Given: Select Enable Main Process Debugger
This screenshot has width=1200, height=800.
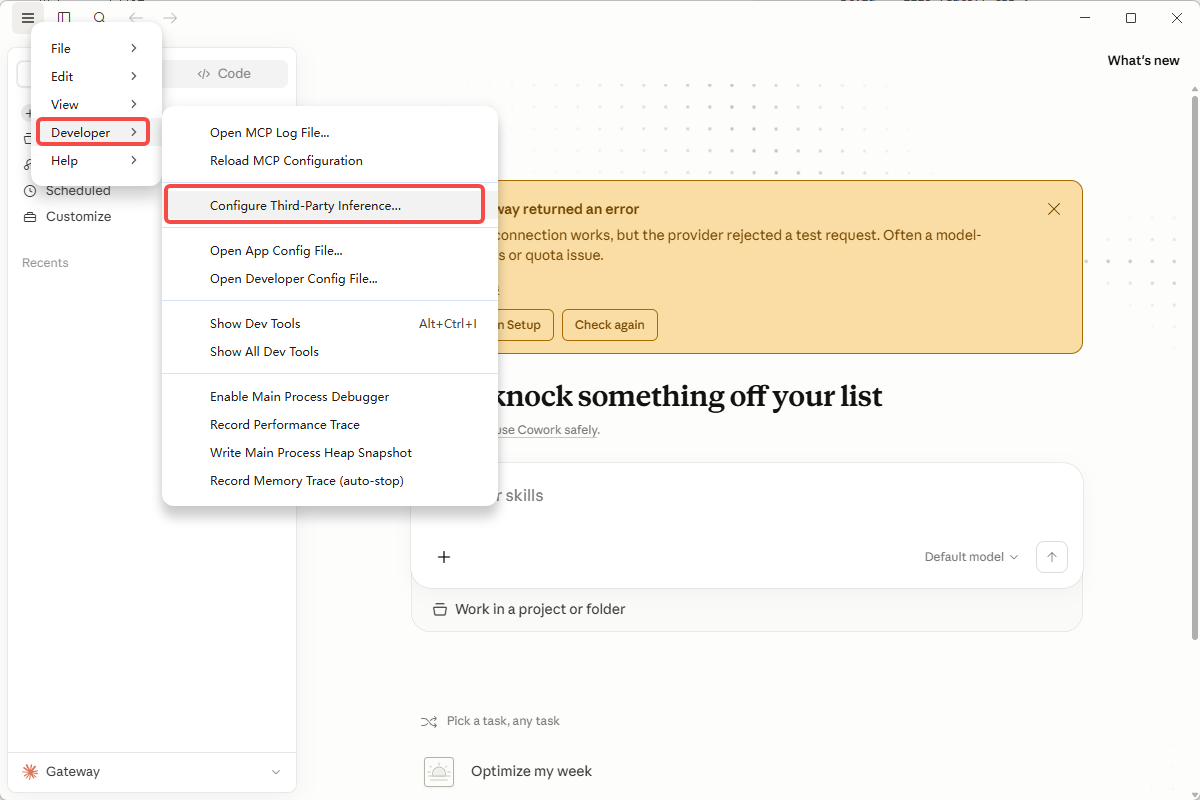Looking at the screenshot, I should click(330, 397).
